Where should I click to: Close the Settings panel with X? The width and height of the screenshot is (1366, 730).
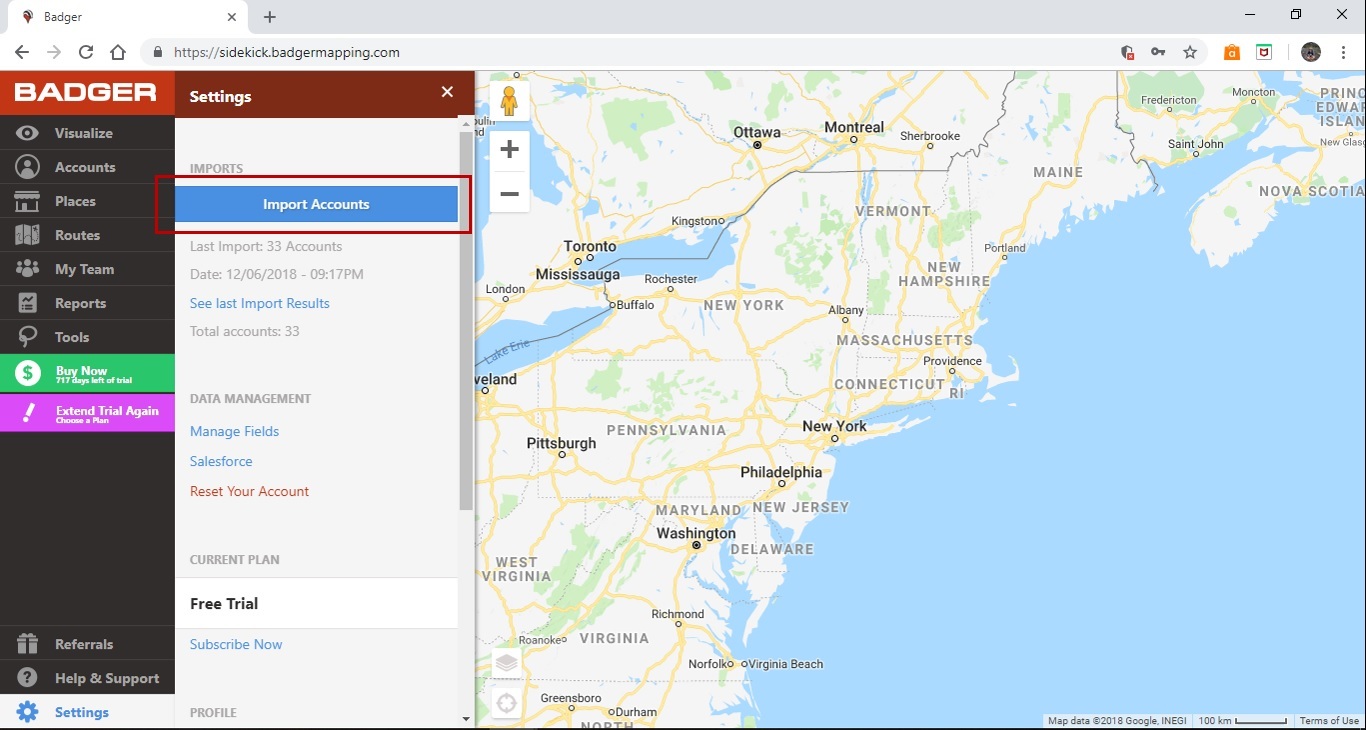point(447,92)
